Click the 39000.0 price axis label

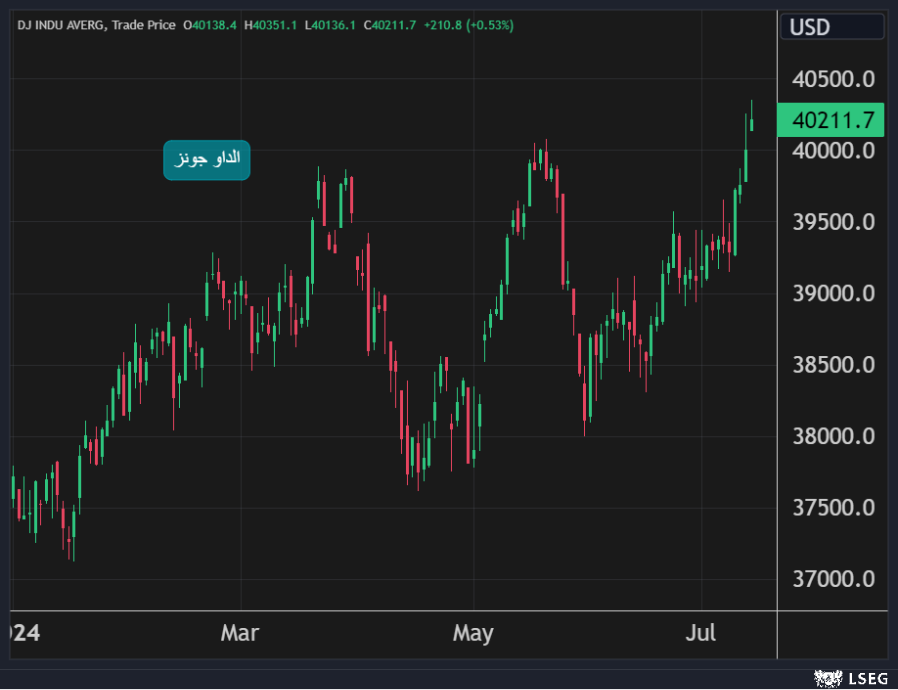pos(833,294)
